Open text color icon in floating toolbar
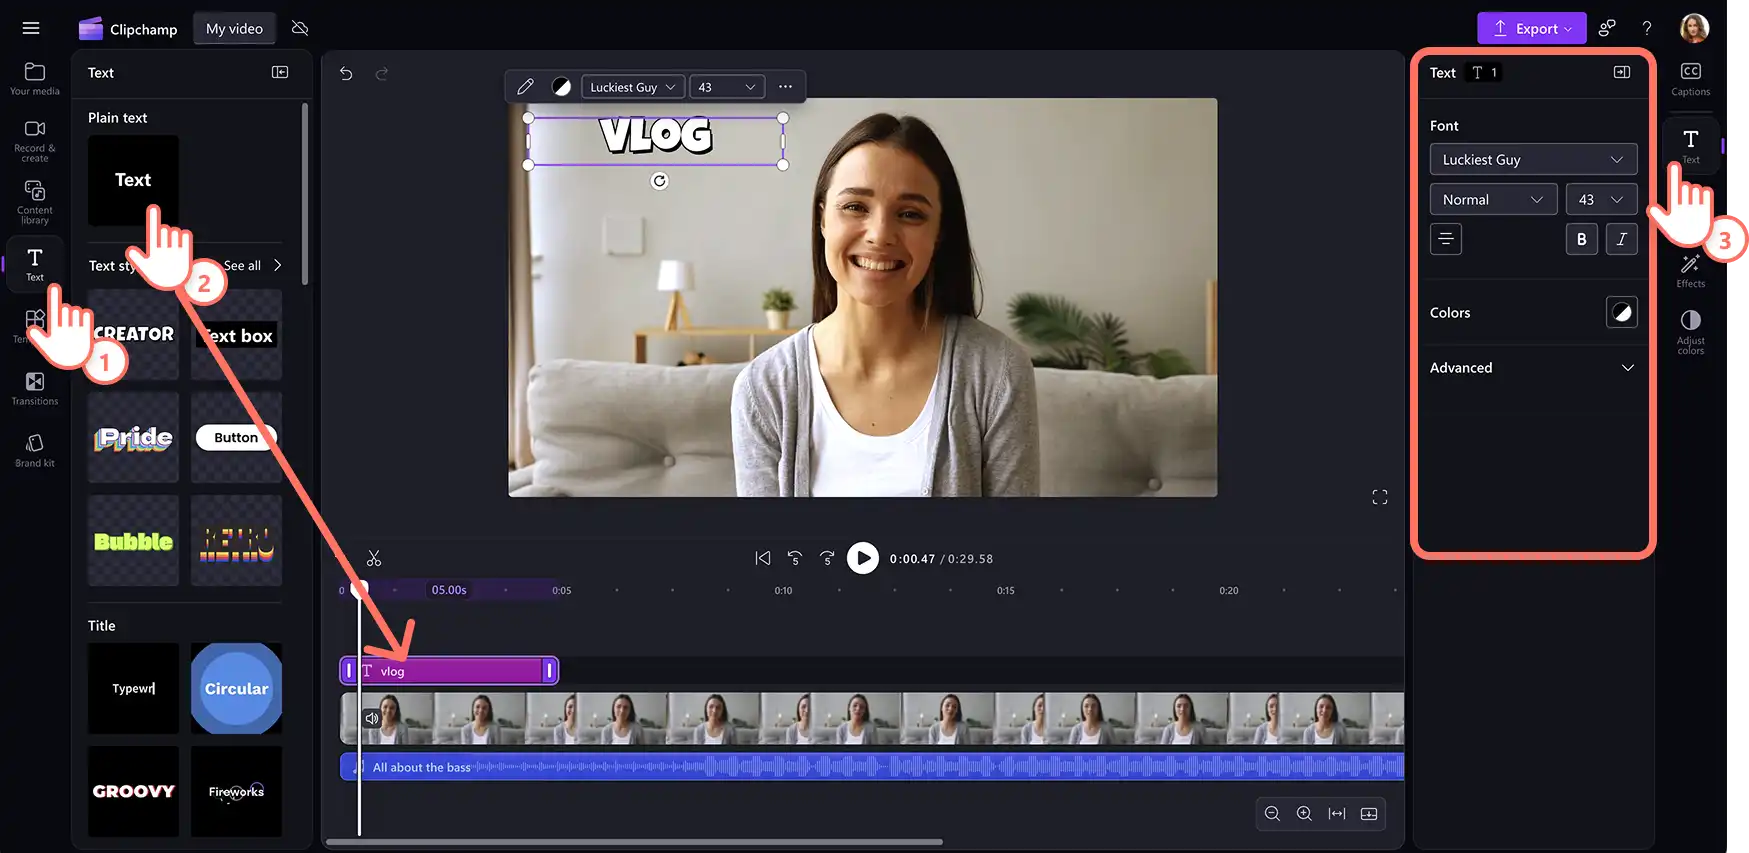Screen dimensions: 1749x853 point(562,87)
